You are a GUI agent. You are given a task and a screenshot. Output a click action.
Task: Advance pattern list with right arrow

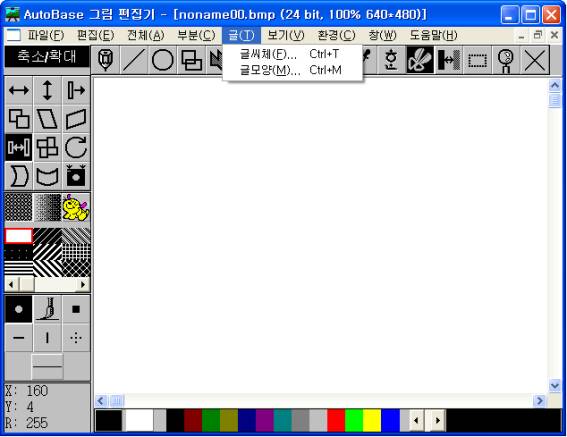83,284
